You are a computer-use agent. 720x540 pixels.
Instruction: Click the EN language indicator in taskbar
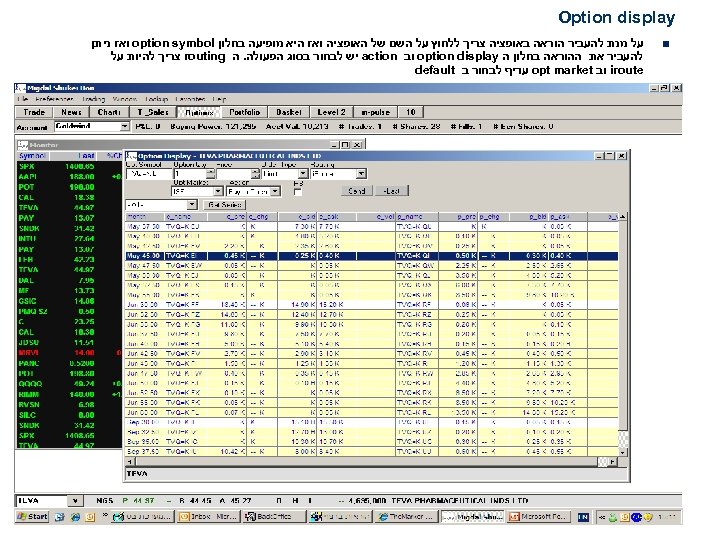pyautogui.click(x=583, y=517)
